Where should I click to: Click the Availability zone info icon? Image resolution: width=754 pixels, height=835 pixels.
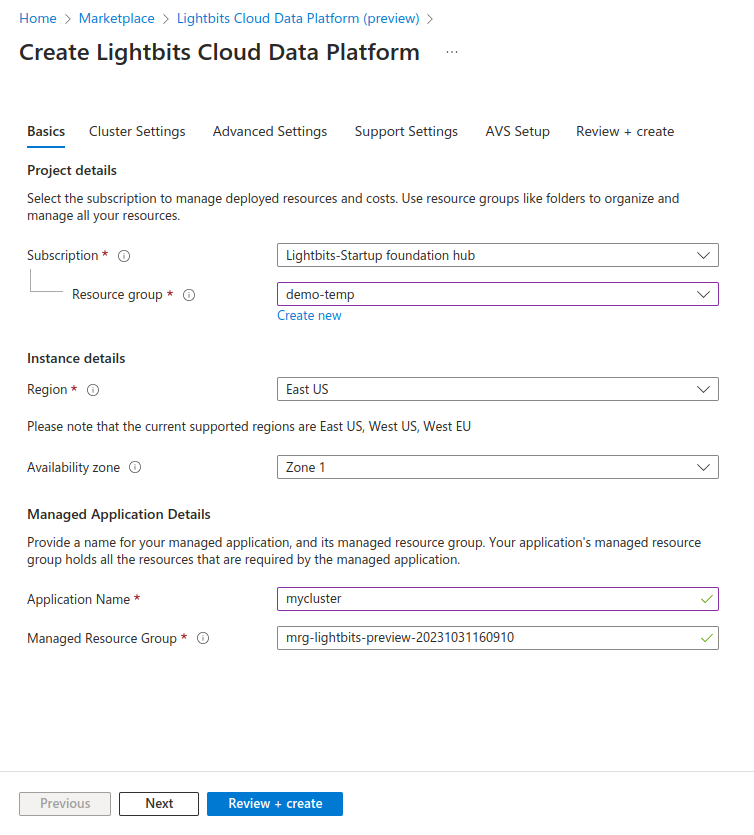[x=134, y=467]
